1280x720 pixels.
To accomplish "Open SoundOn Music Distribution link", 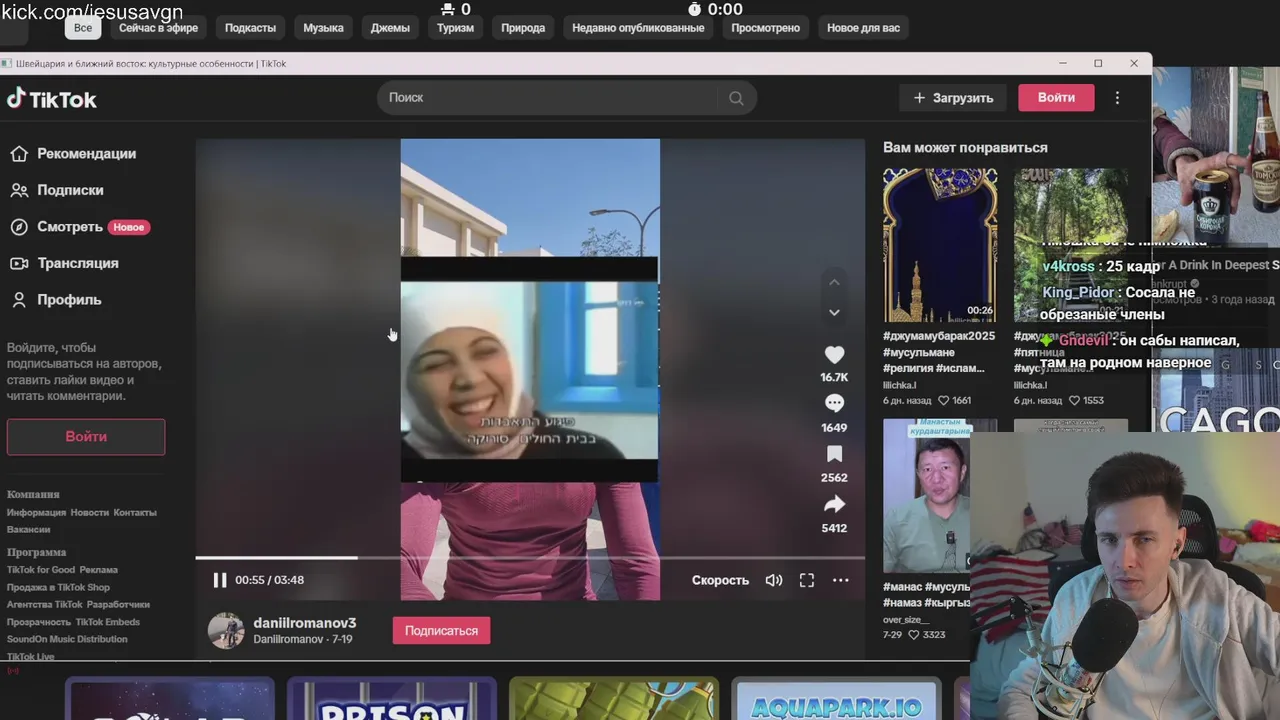I will 67,639.
